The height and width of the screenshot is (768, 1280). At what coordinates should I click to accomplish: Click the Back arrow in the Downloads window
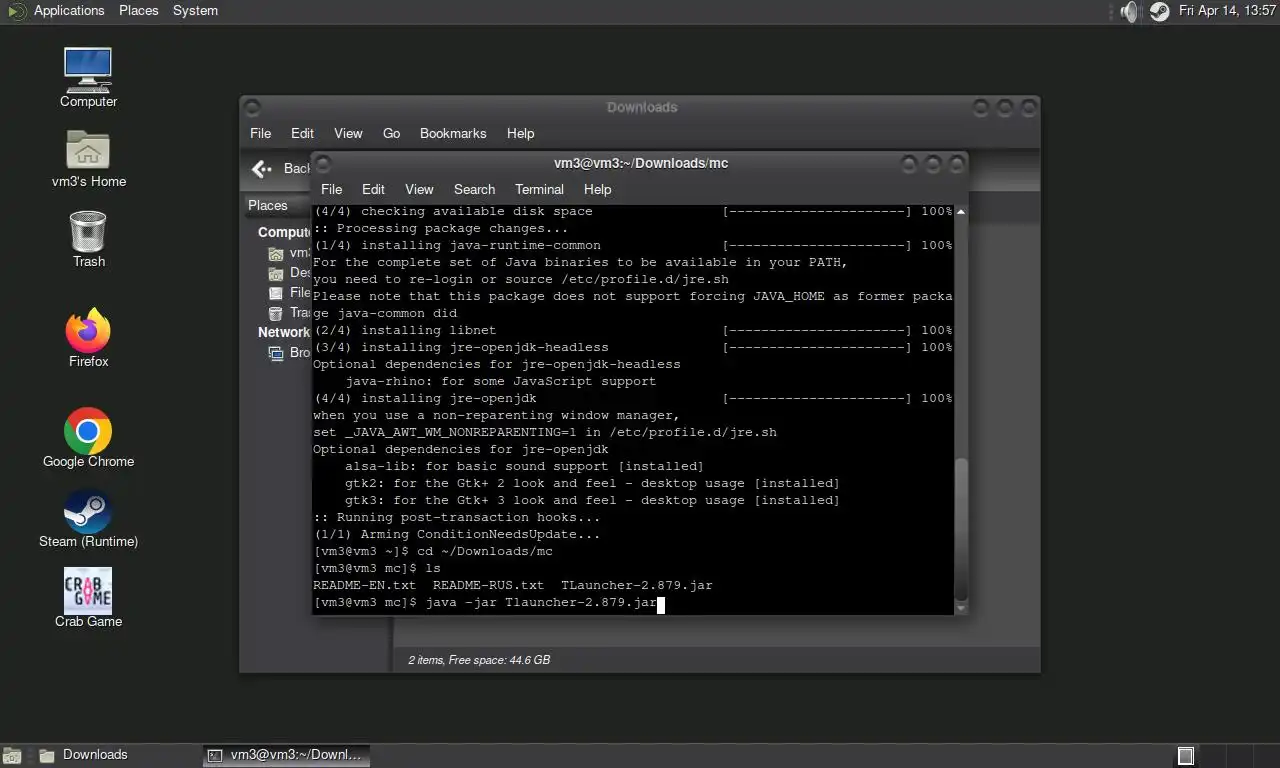click(262, 169)
